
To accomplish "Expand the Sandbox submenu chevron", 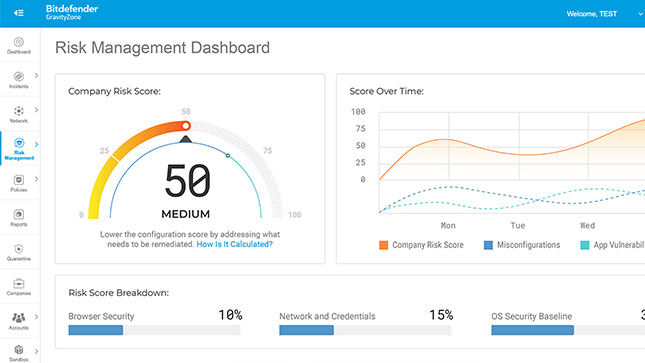I will point(37,351).
